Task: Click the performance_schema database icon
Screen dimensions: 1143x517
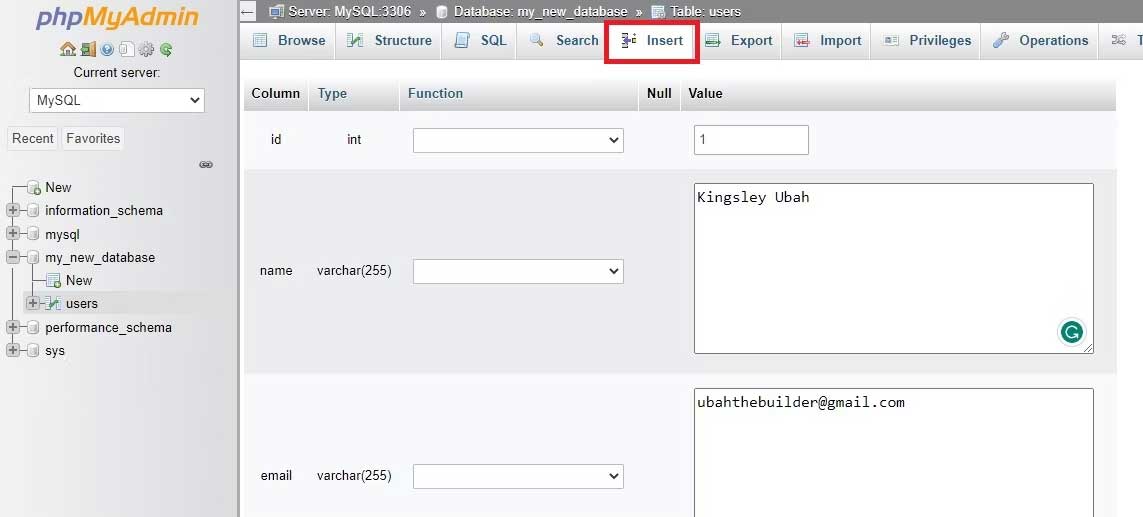Action: pyautogui.click(x=33, y=327)
